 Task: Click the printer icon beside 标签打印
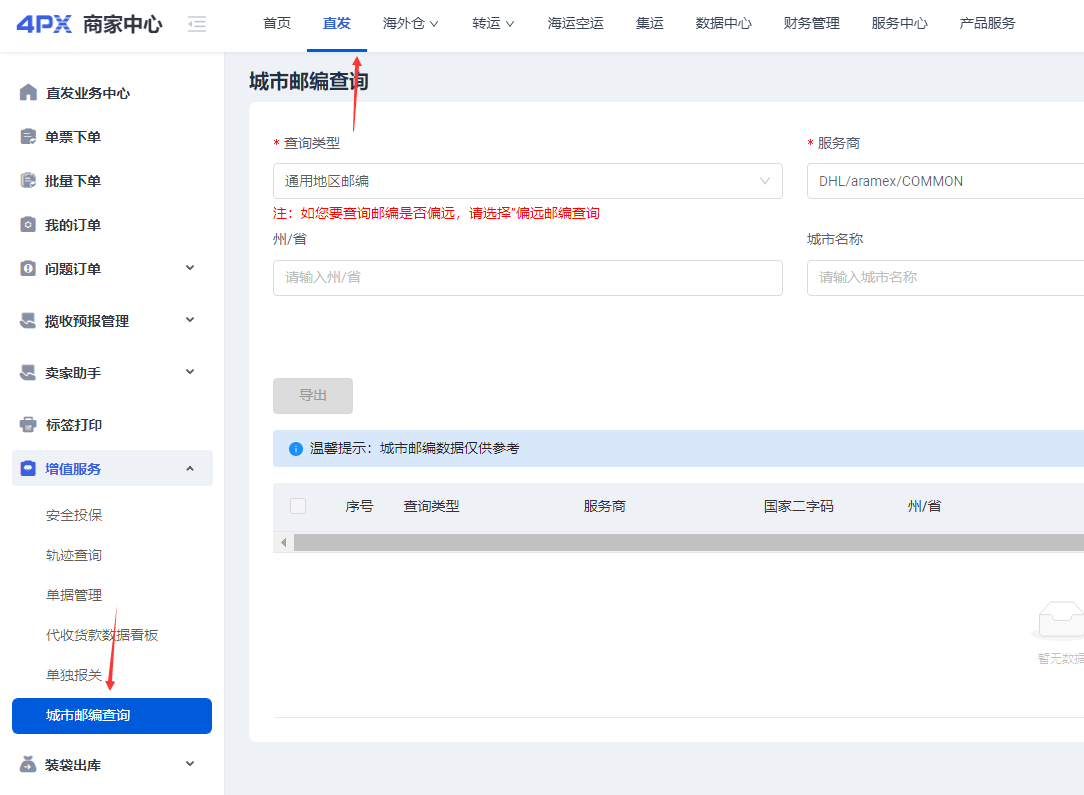click(28, 424)
